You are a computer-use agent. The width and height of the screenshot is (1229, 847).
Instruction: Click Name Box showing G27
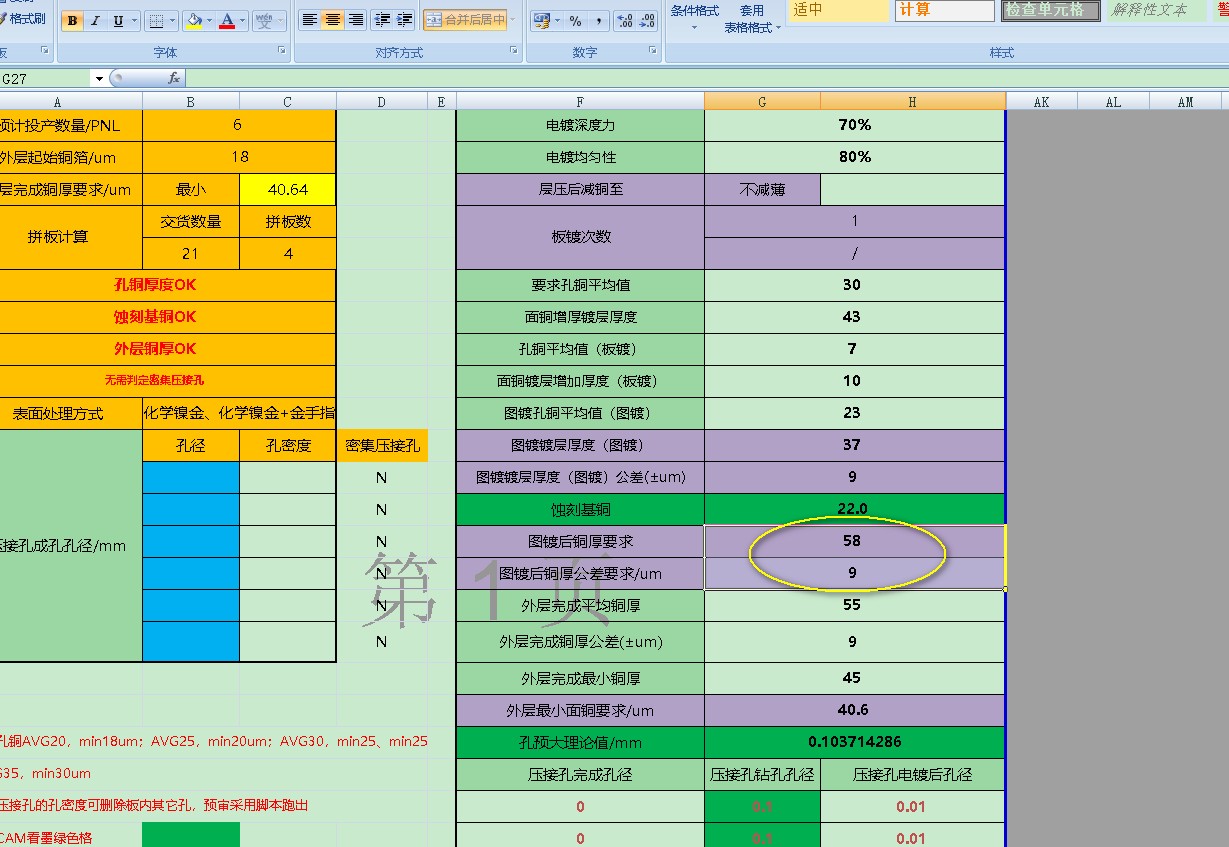[x=45, y=78]
